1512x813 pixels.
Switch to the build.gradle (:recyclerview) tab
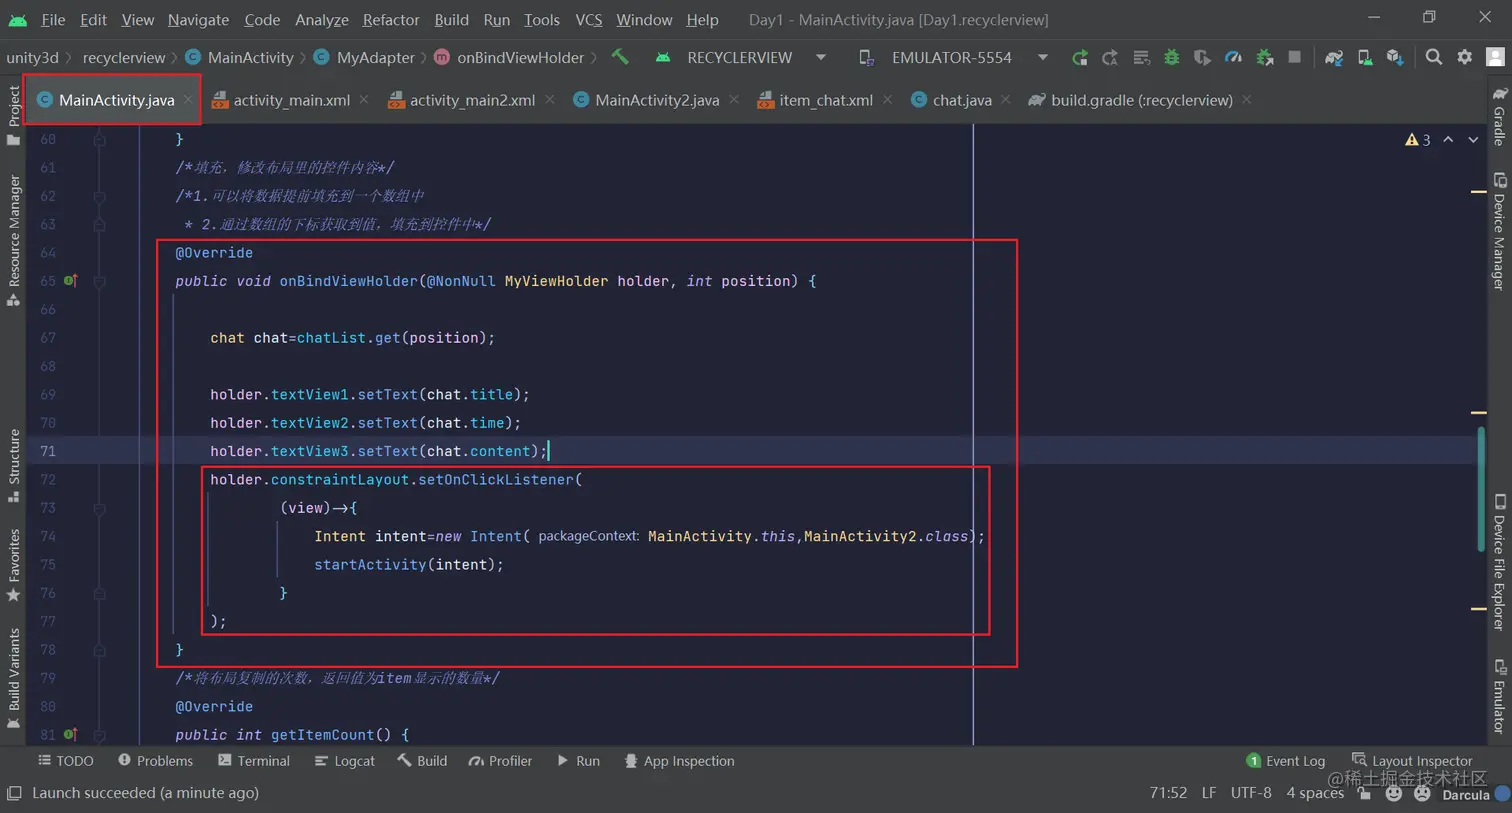tap(1141, 100)
